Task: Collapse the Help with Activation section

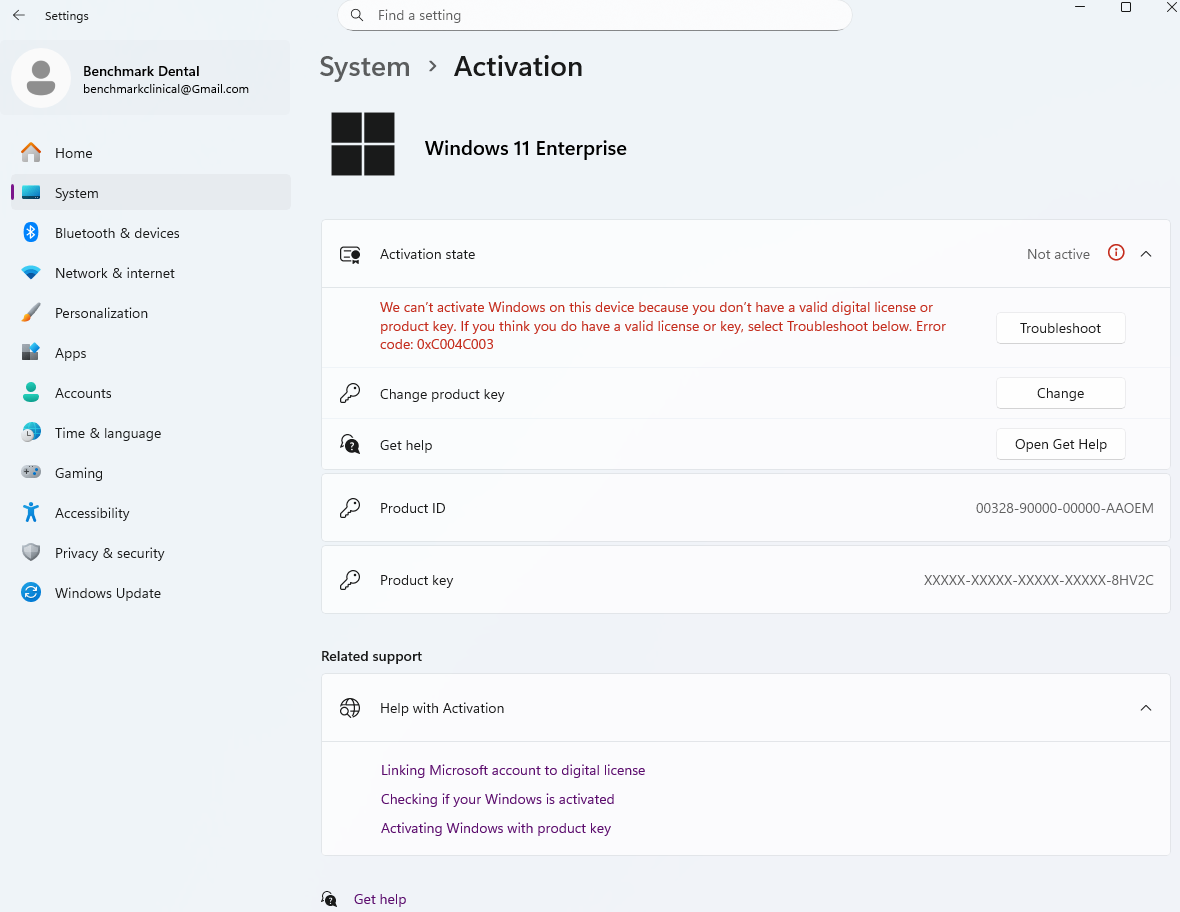Action: pos(1146,708)
